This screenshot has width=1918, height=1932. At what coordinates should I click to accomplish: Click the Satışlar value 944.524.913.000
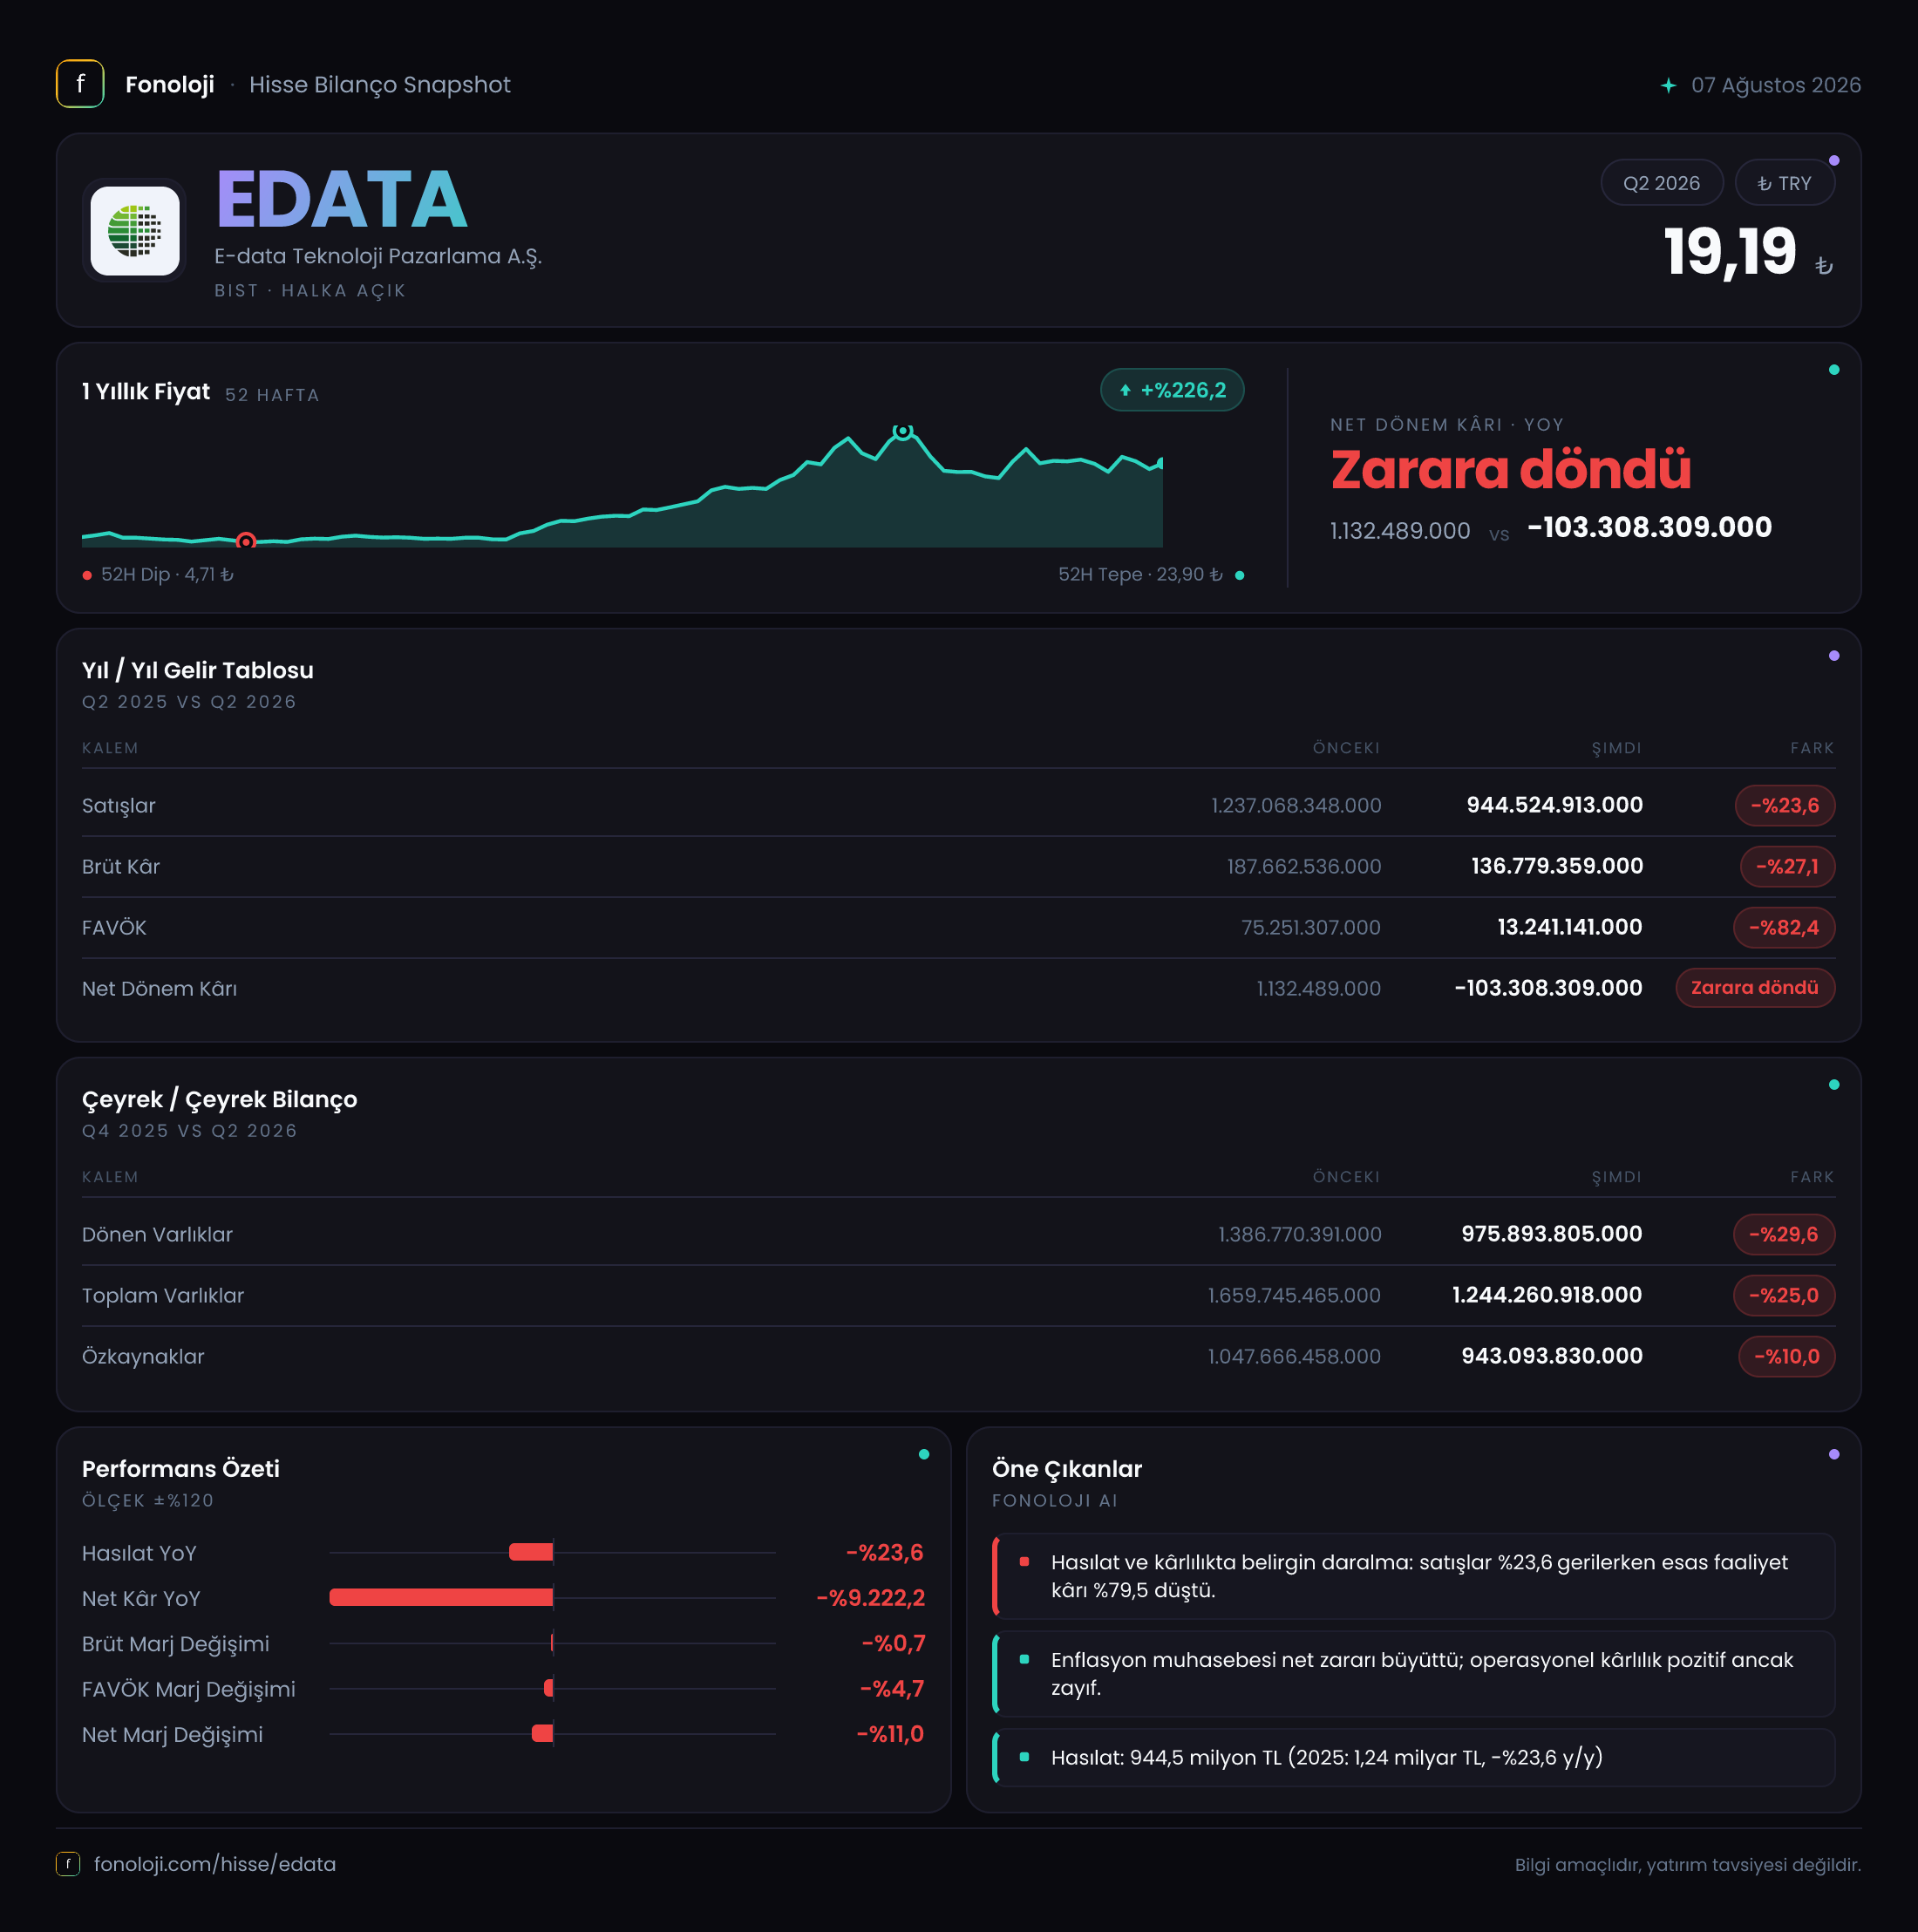[1554, 805]
